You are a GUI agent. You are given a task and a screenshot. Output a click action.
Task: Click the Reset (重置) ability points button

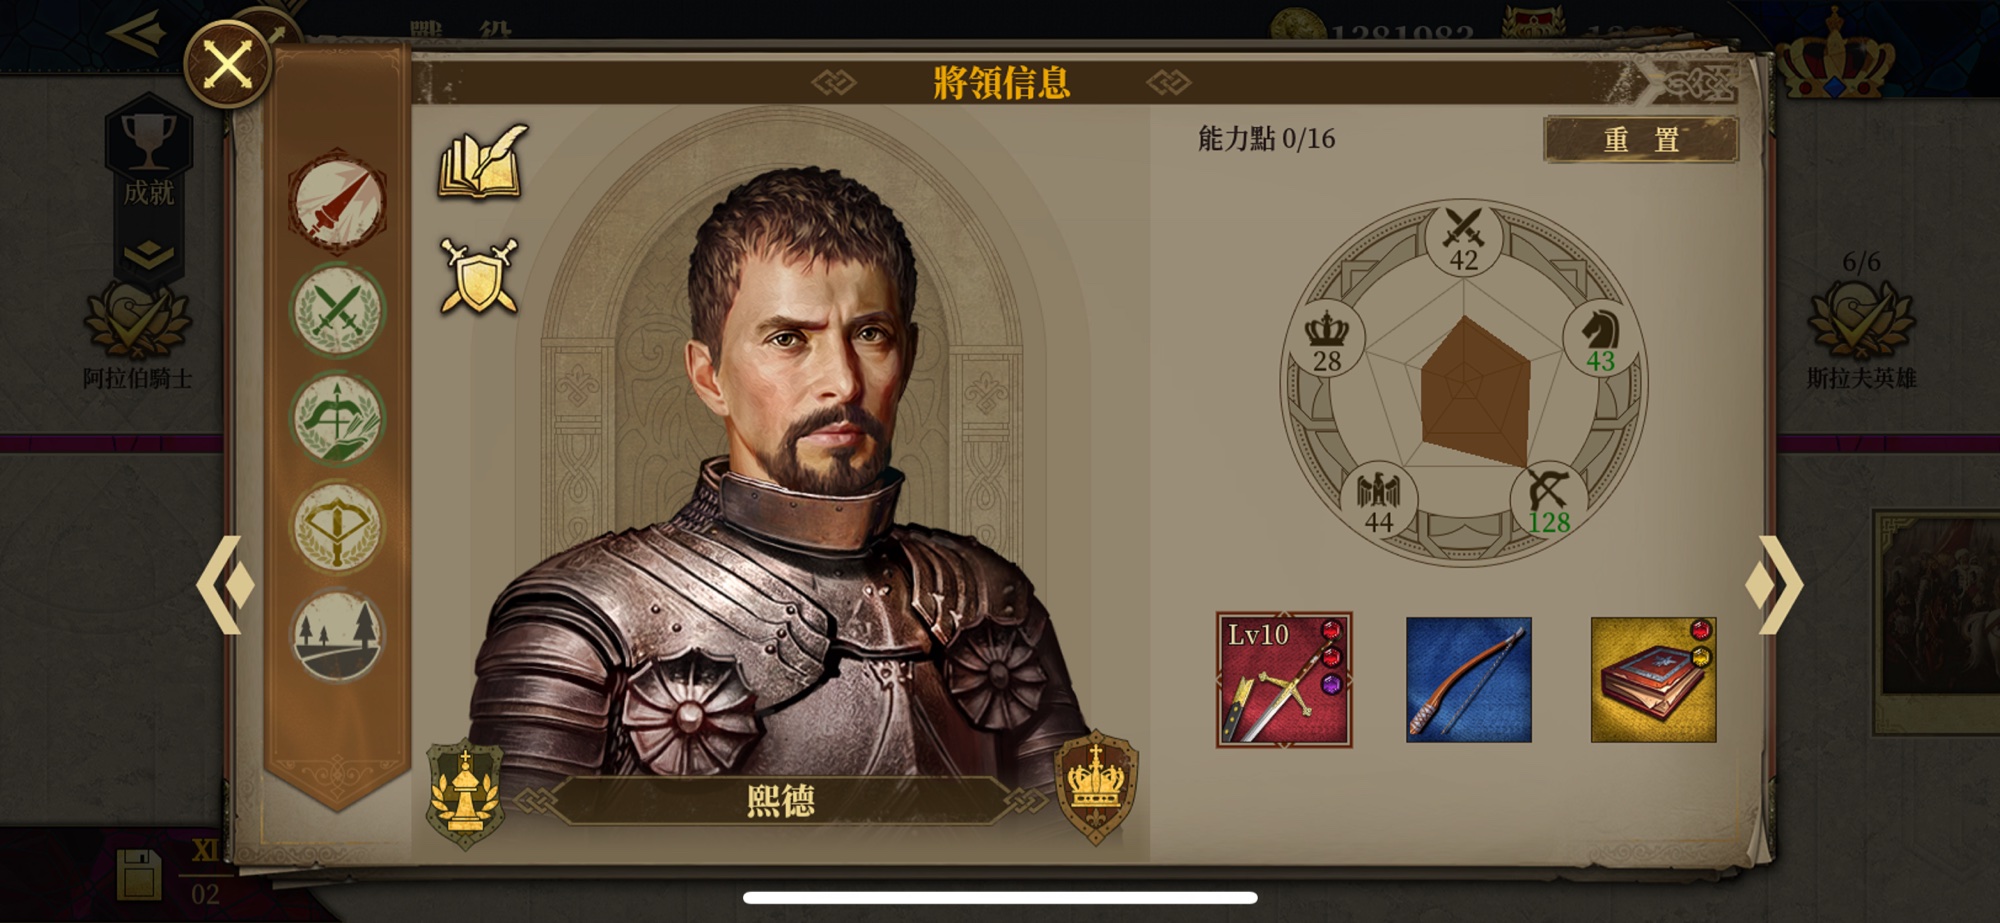click(x=1641, y=139)
